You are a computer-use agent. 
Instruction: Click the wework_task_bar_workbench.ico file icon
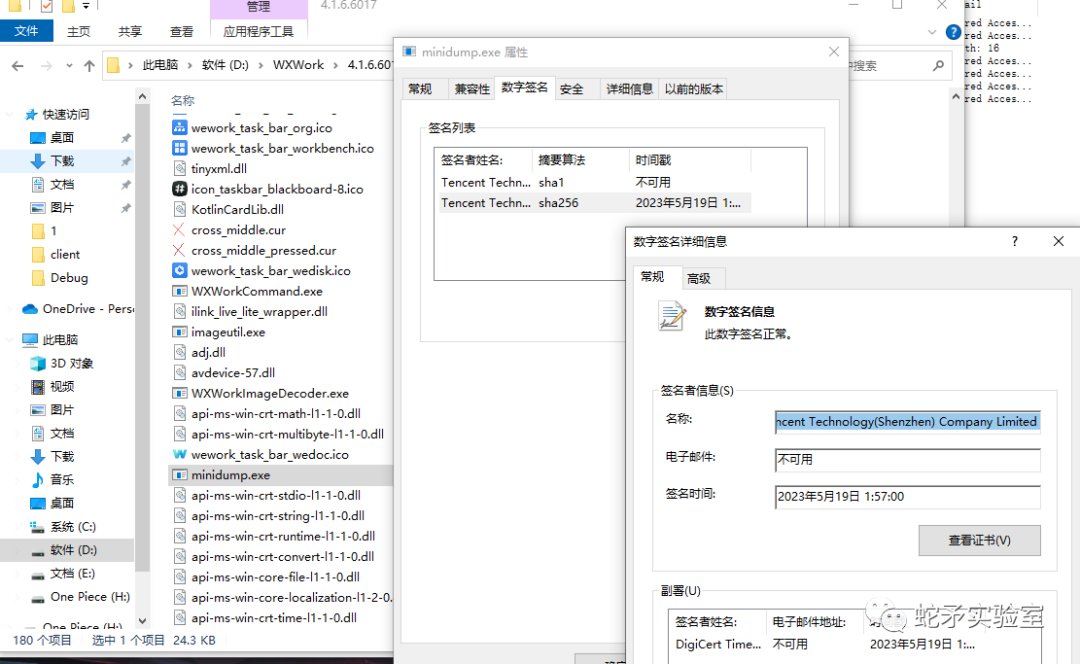tap(179, 148)
